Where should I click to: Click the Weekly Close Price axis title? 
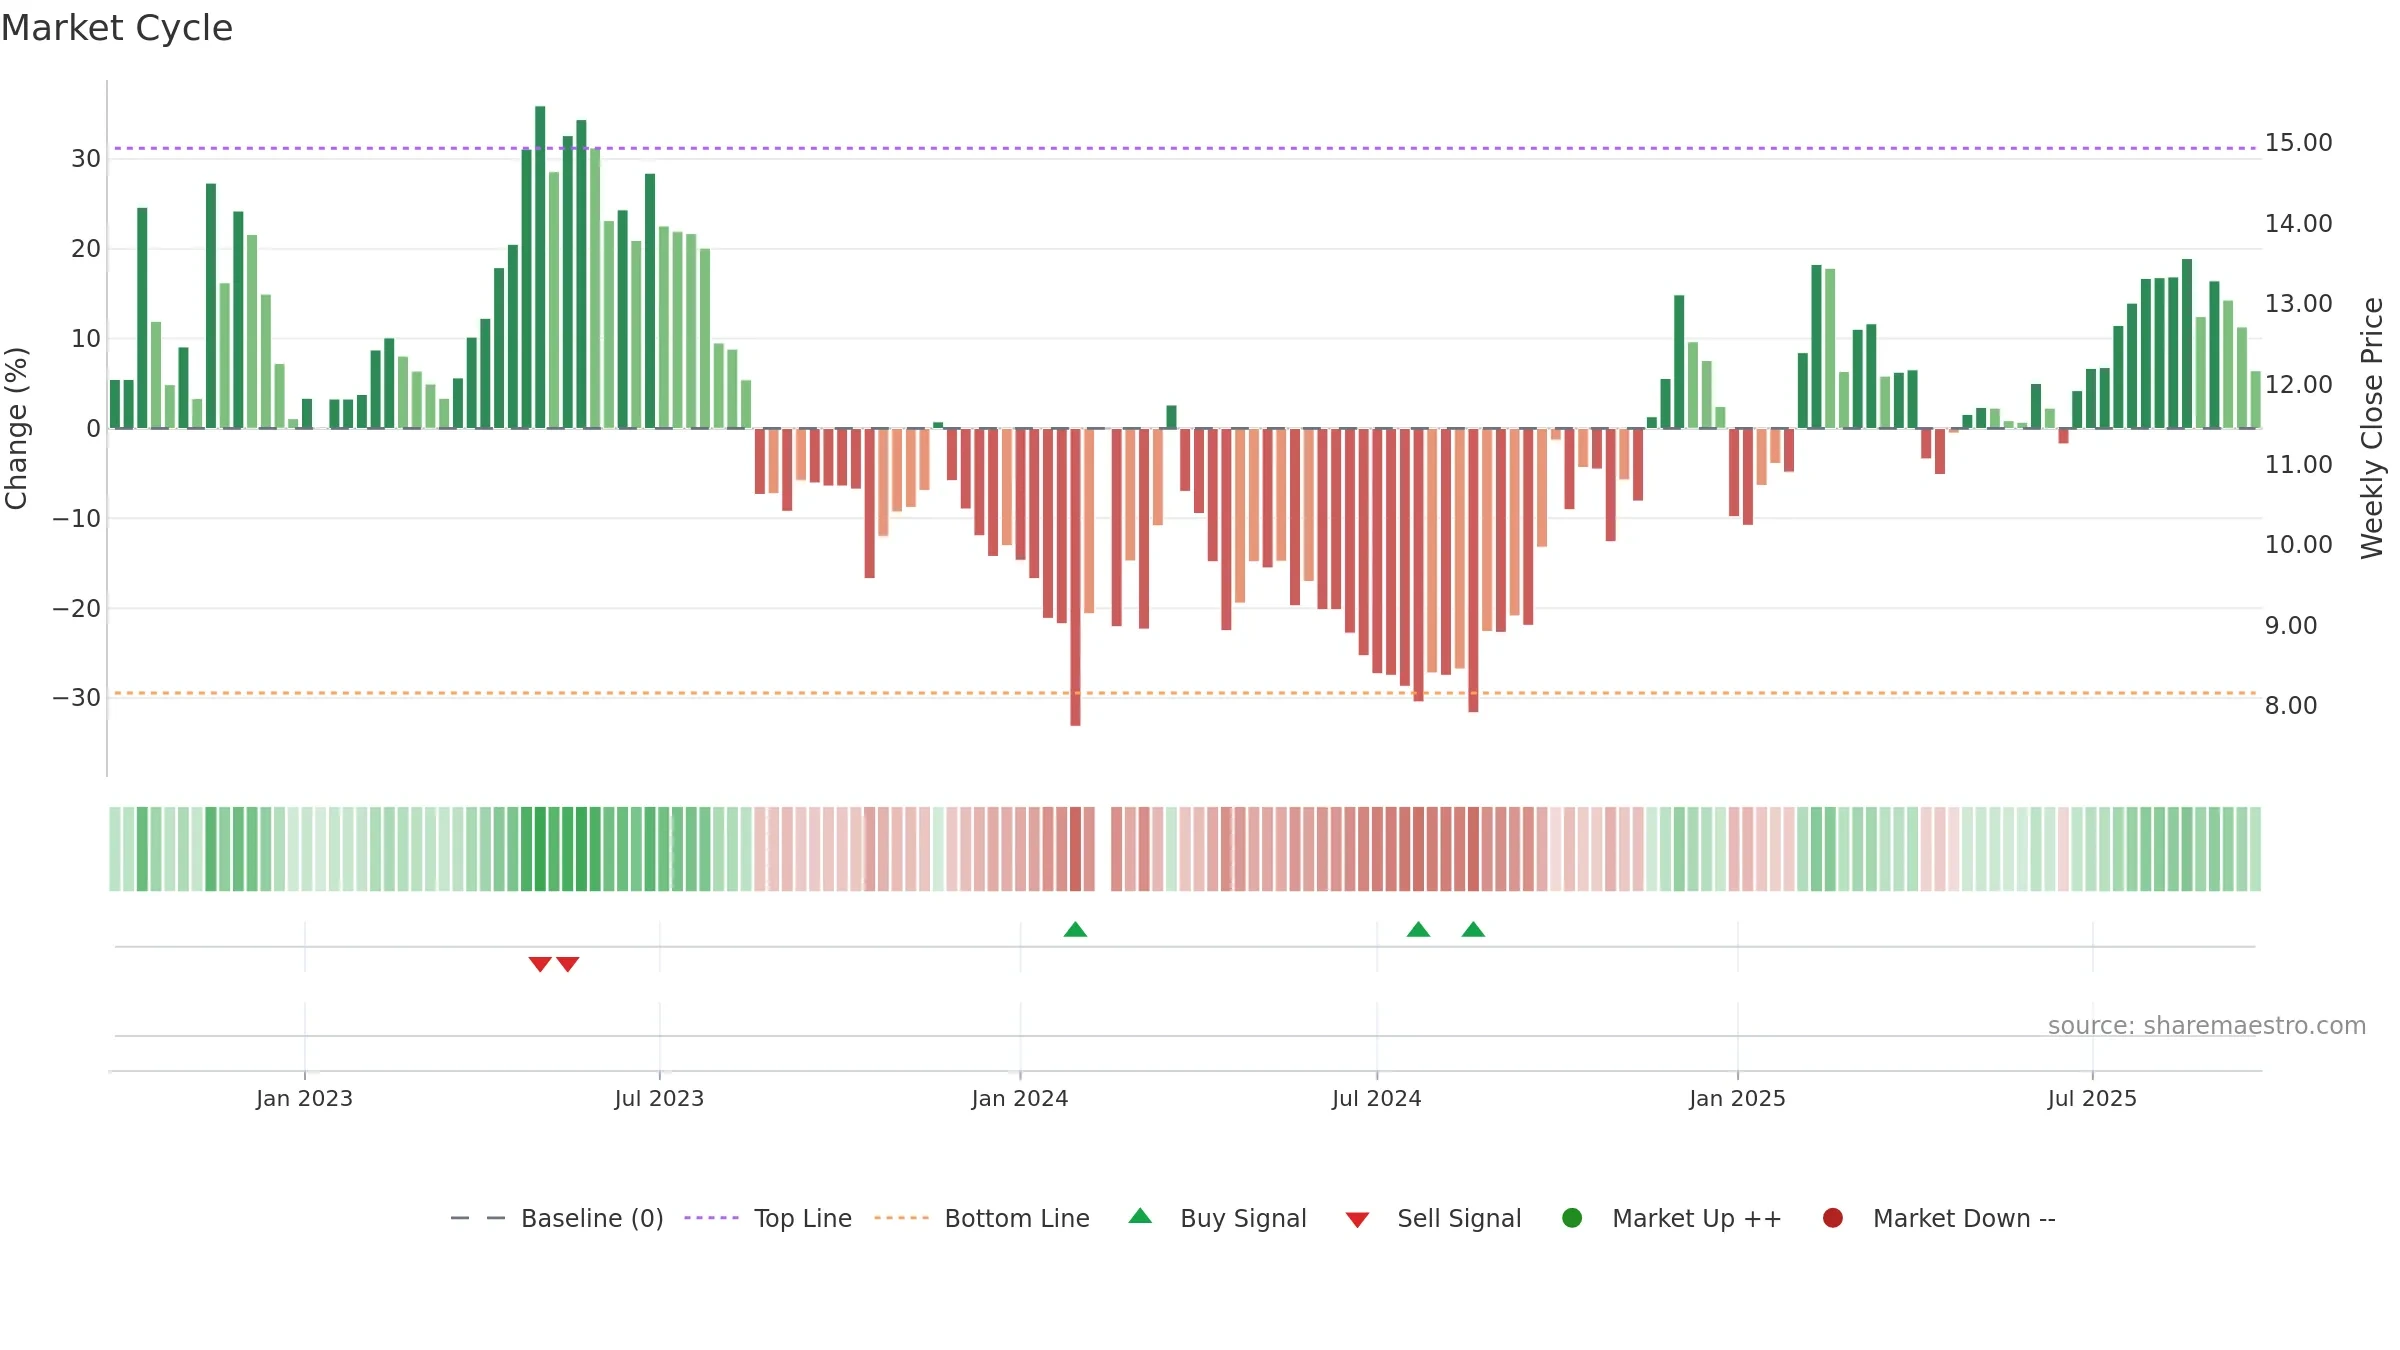click(x=2372, y=428)
